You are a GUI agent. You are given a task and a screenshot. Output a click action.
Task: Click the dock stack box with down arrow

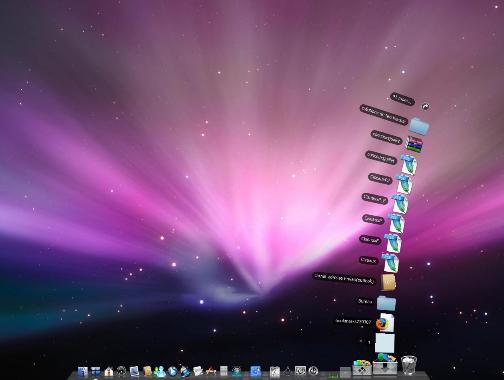(385, 364)
